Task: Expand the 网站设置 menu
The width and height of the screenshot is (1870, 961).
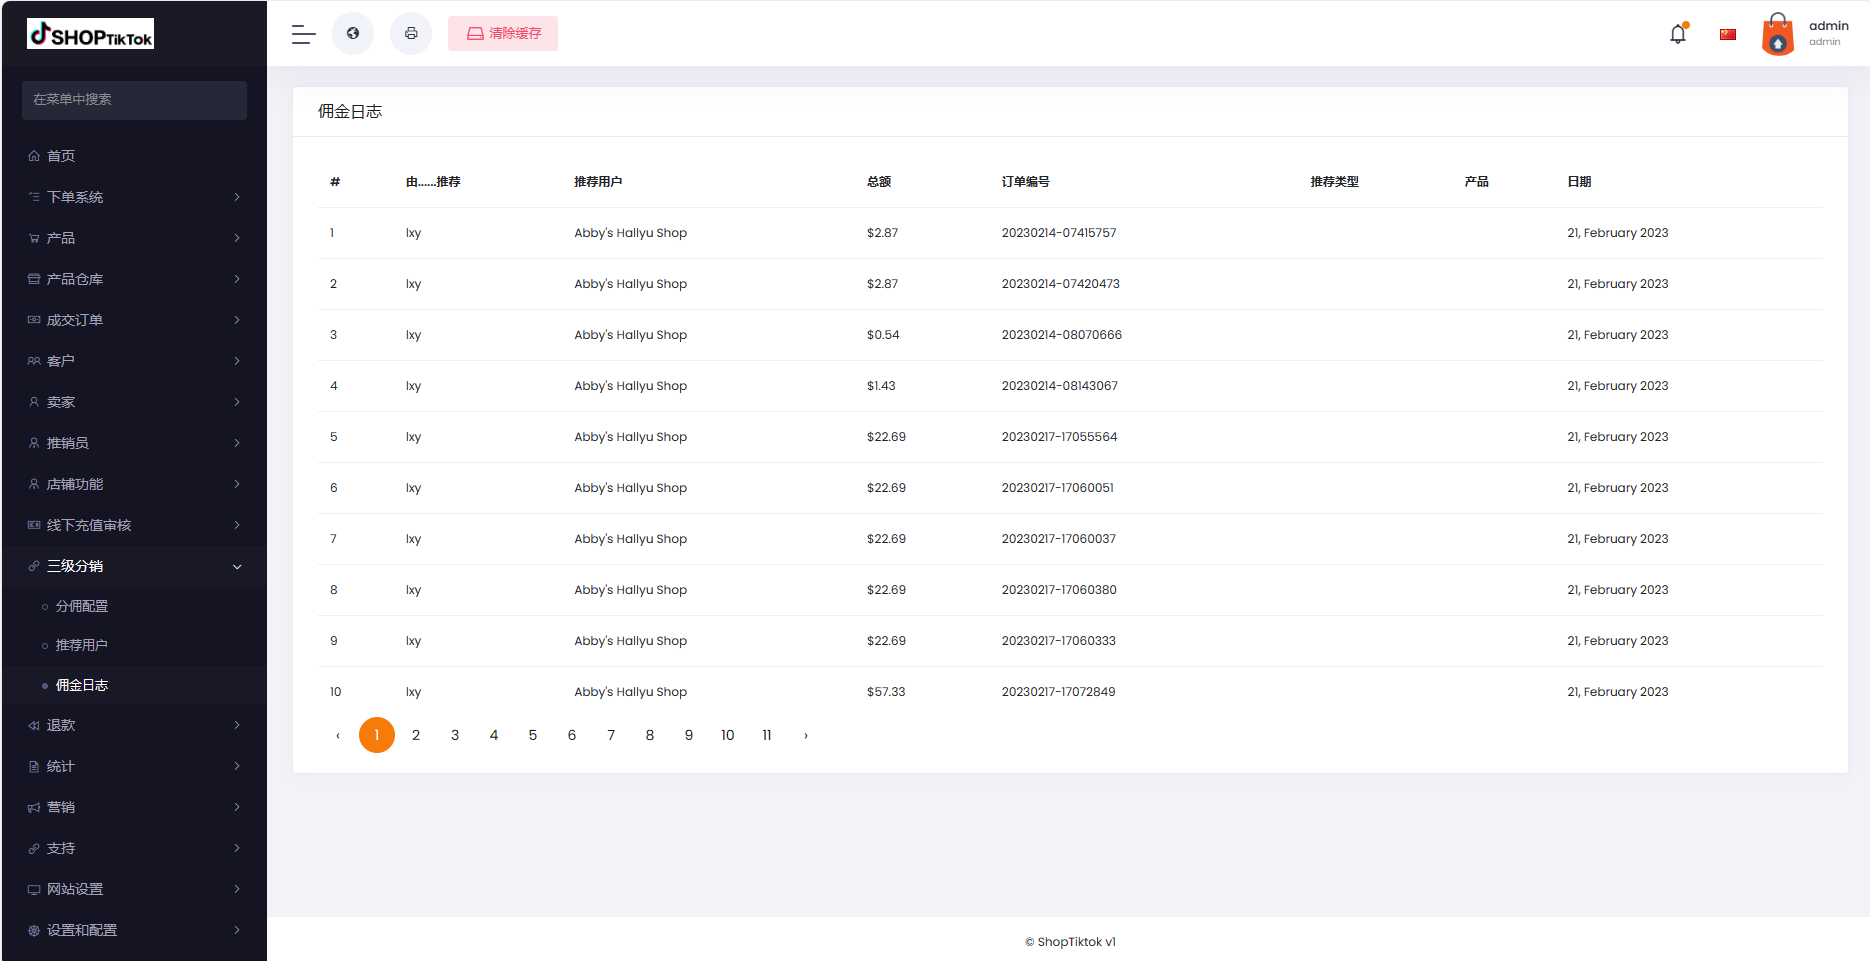Action: (x=134, y=889)
